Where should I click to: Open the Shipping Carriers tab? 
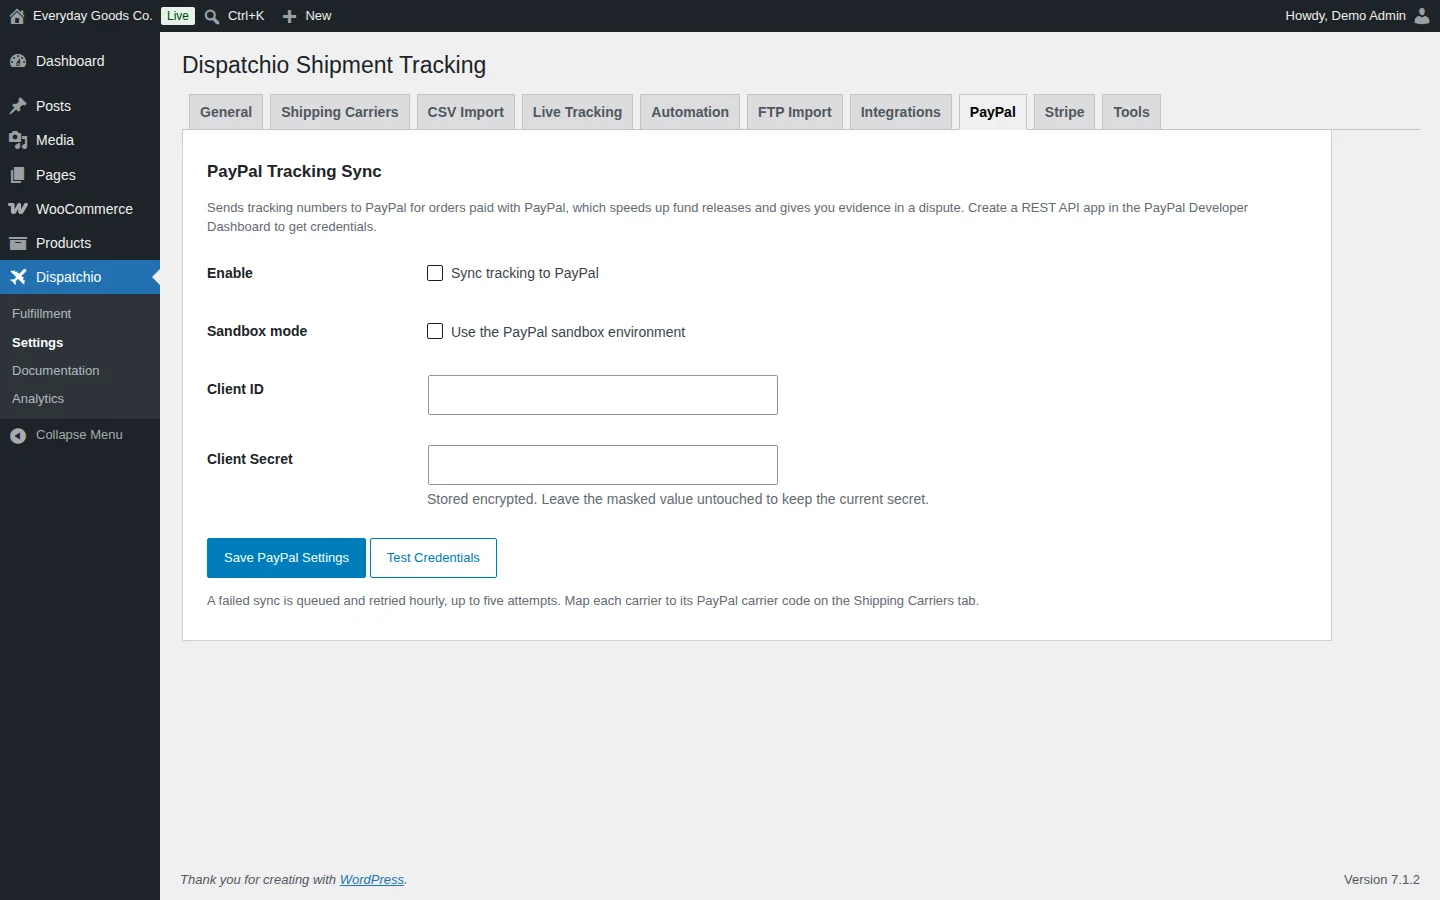(339, 112)
